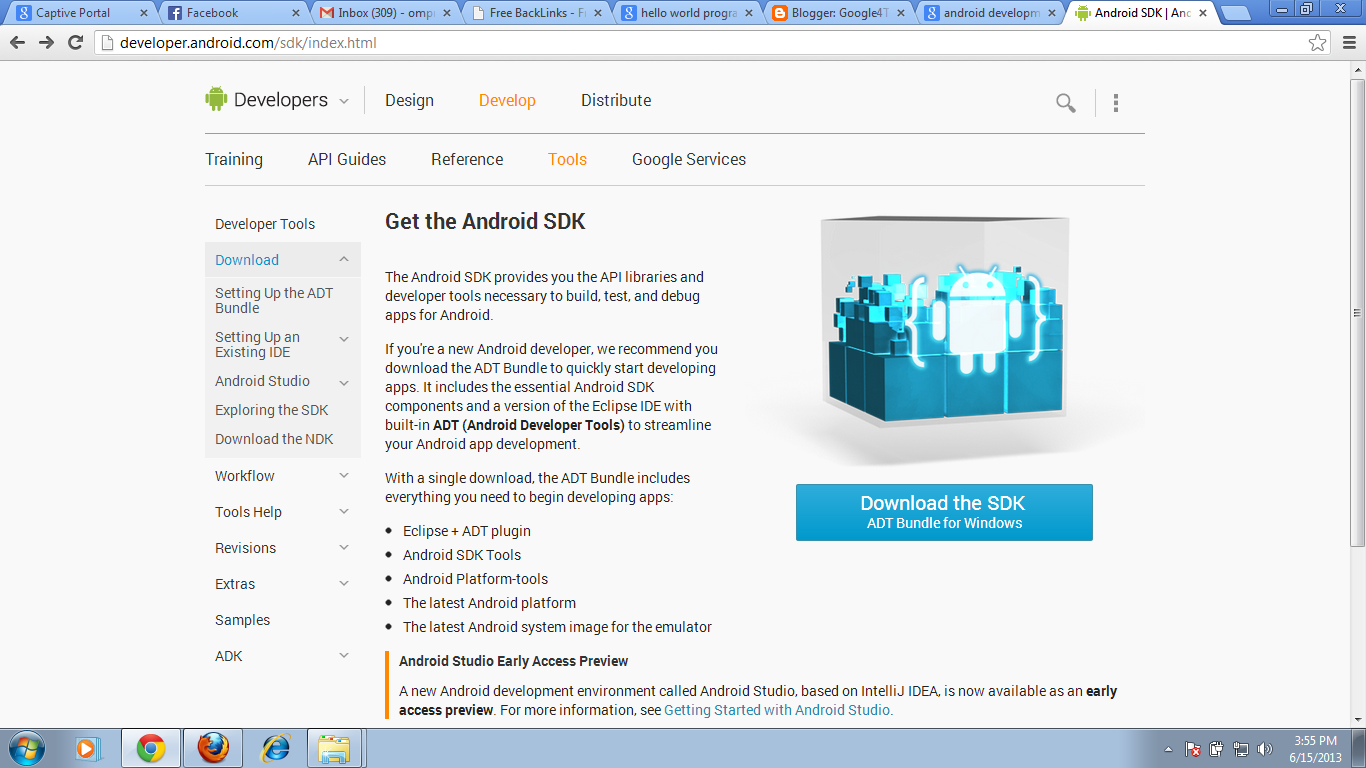Click the Android Developers robot logo

(x=216, y=99)
